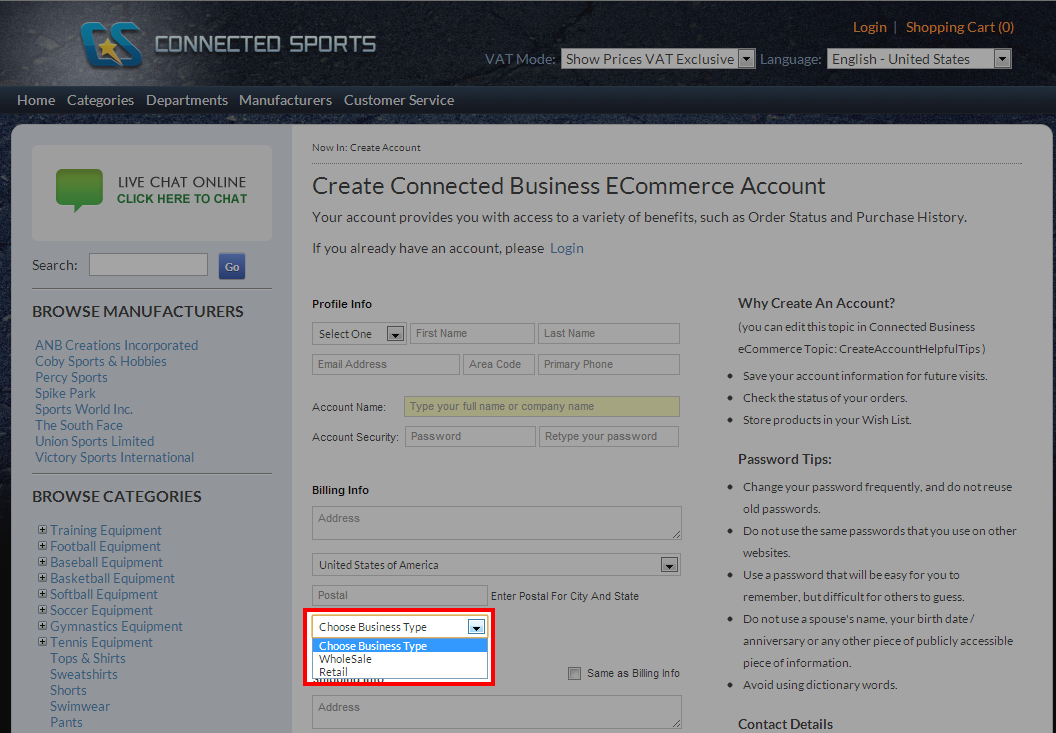Open the country selector dropdown
The width and height of the screenshot is (1056, 733).
click(x=669, y=565)
